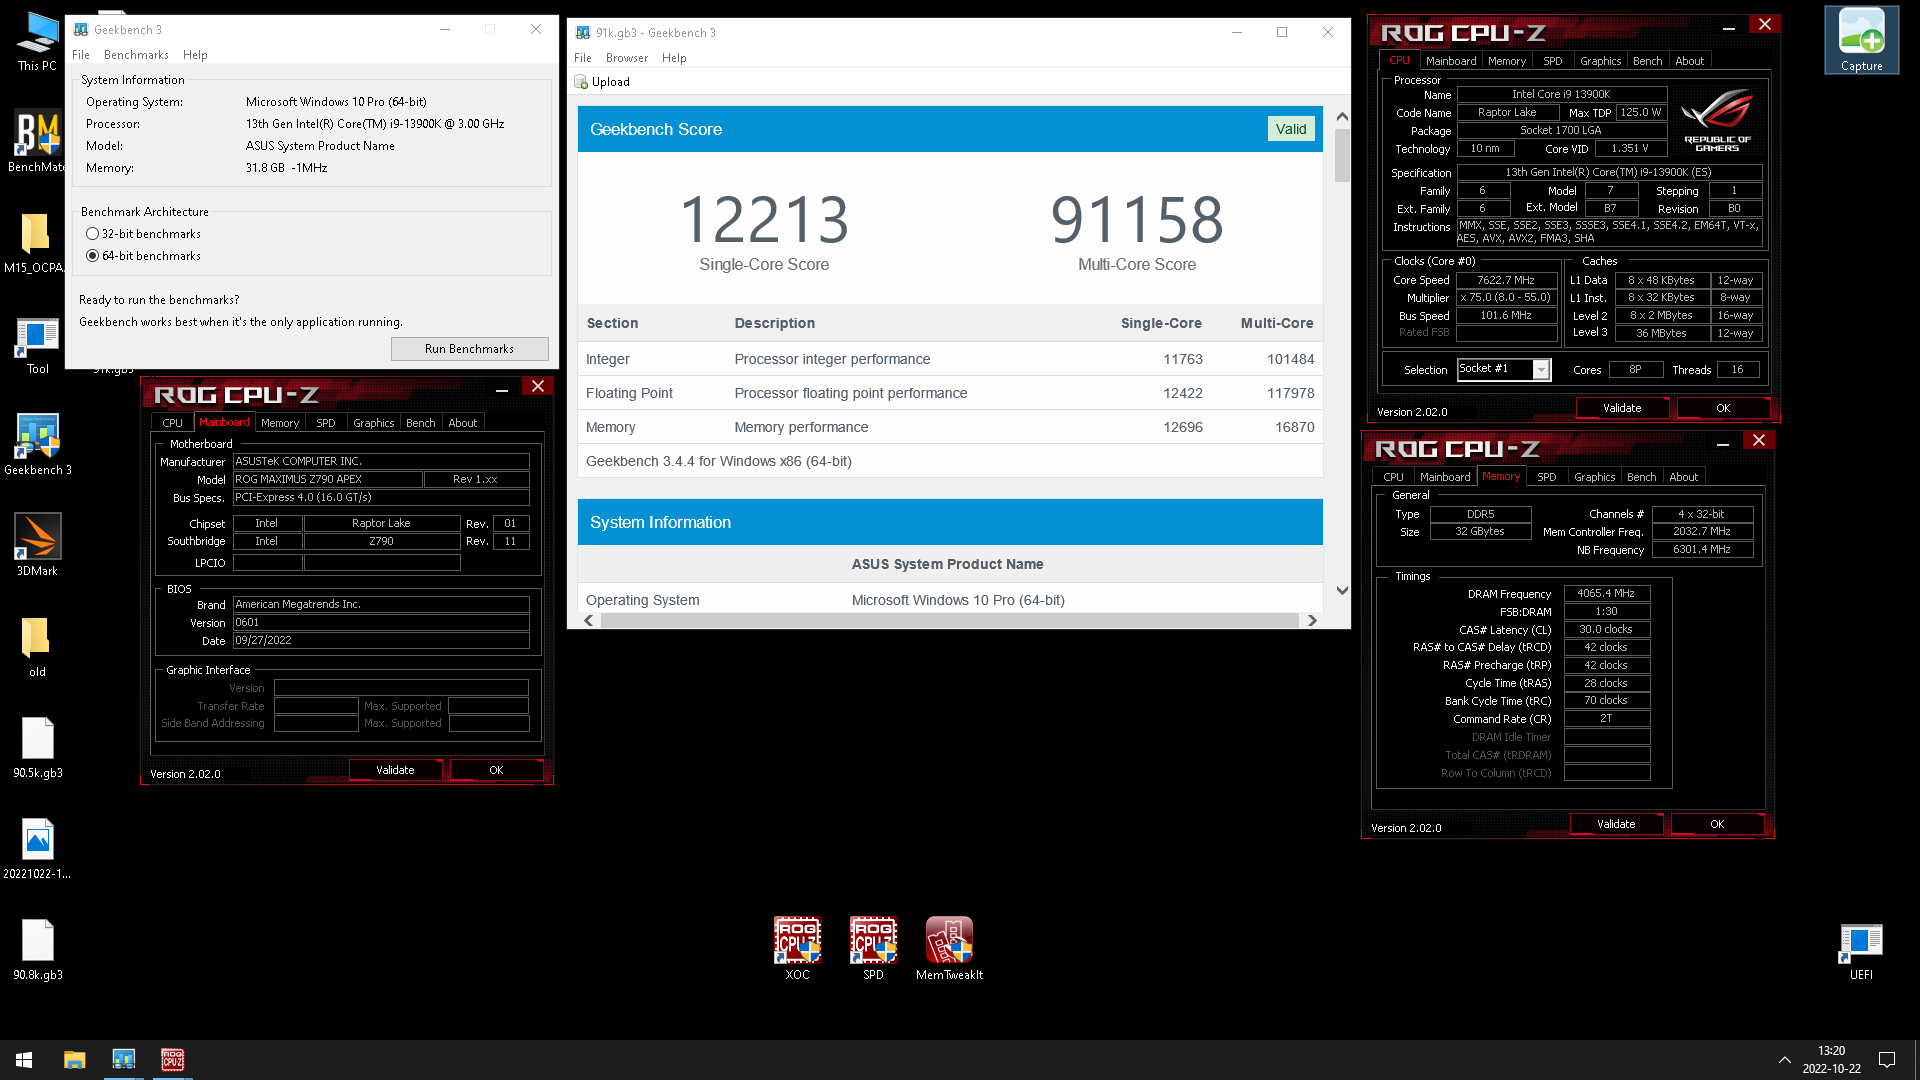Click Core Speed value 7622.7 MHz

click(1506, 281)
